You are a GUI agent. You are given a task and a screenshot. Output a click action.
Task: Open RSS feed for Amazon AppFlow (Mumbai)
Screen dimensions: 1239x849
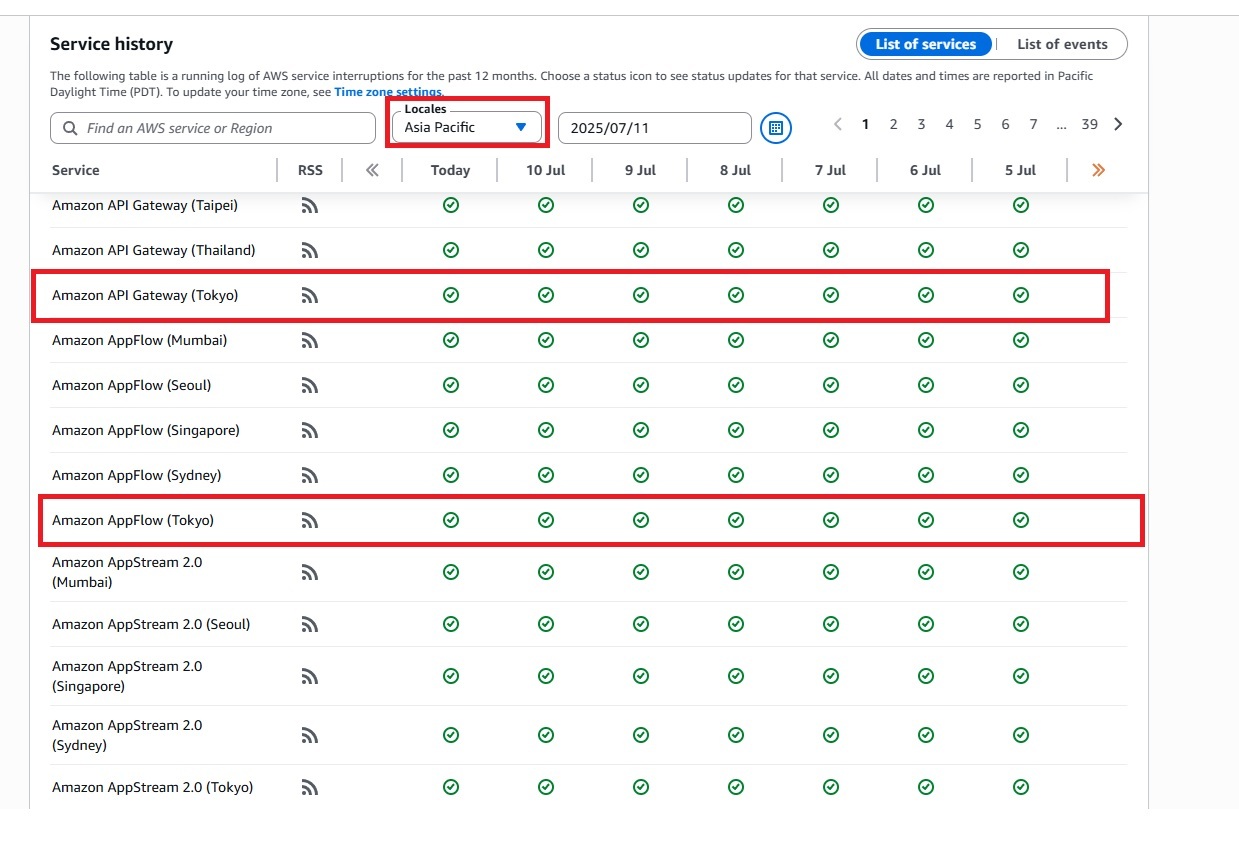tap(310, 341)
